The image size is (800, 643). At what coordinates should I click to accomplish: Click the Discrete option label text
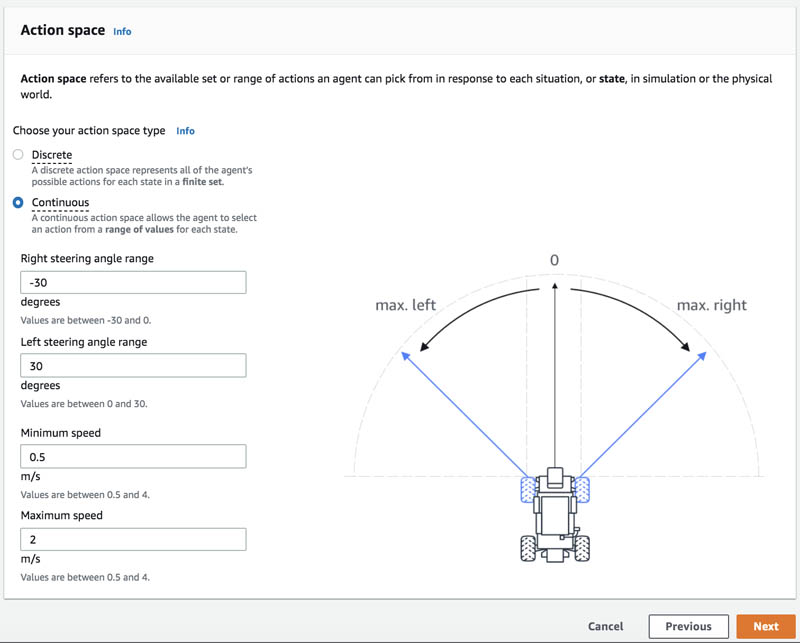coord(52,155)
